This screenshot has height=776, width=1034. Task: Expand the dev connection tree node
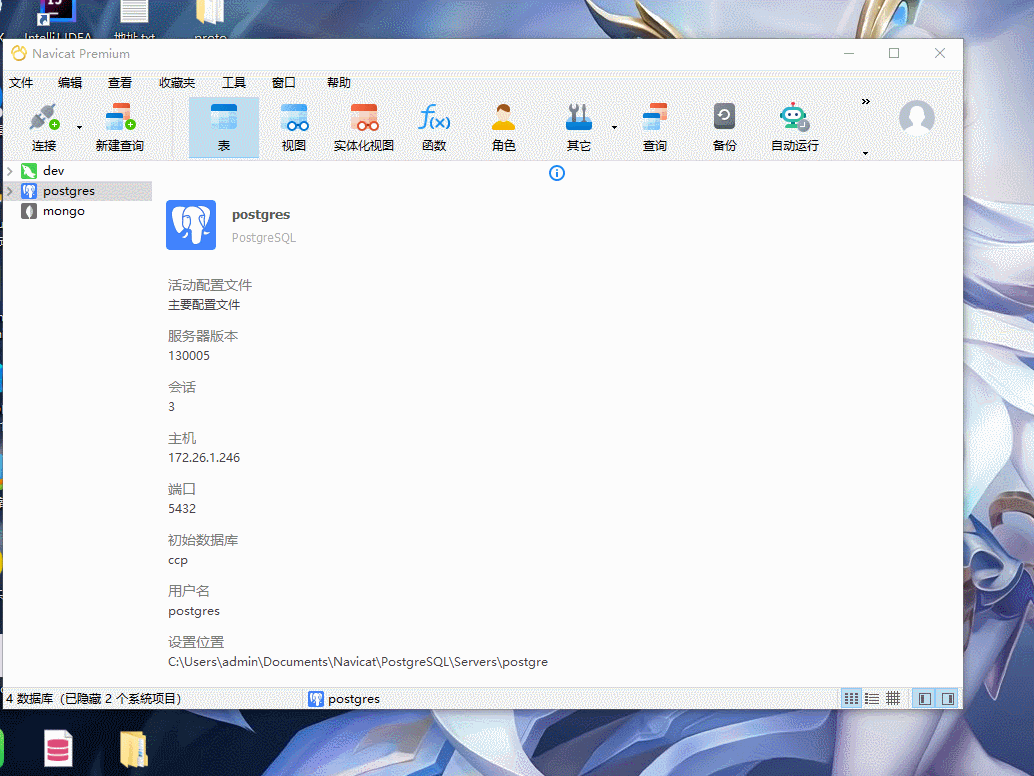[x=10, y=171]
